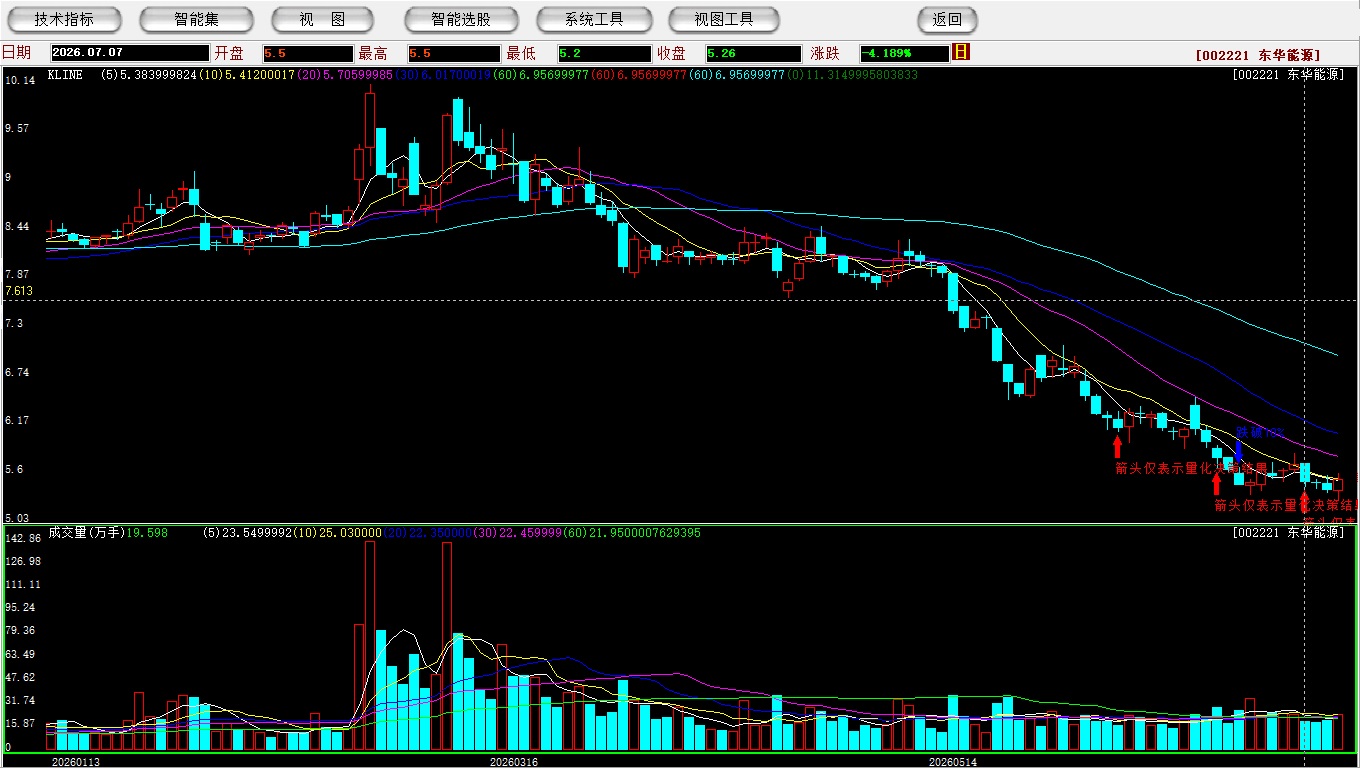Click the 返回 button
Screen dimensions: 1360x768
point(947,19)
